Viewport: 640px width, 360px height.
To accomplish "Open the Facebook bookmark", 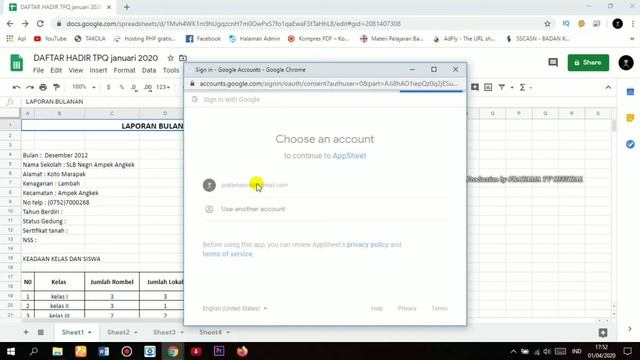I will tap(203, 39).
